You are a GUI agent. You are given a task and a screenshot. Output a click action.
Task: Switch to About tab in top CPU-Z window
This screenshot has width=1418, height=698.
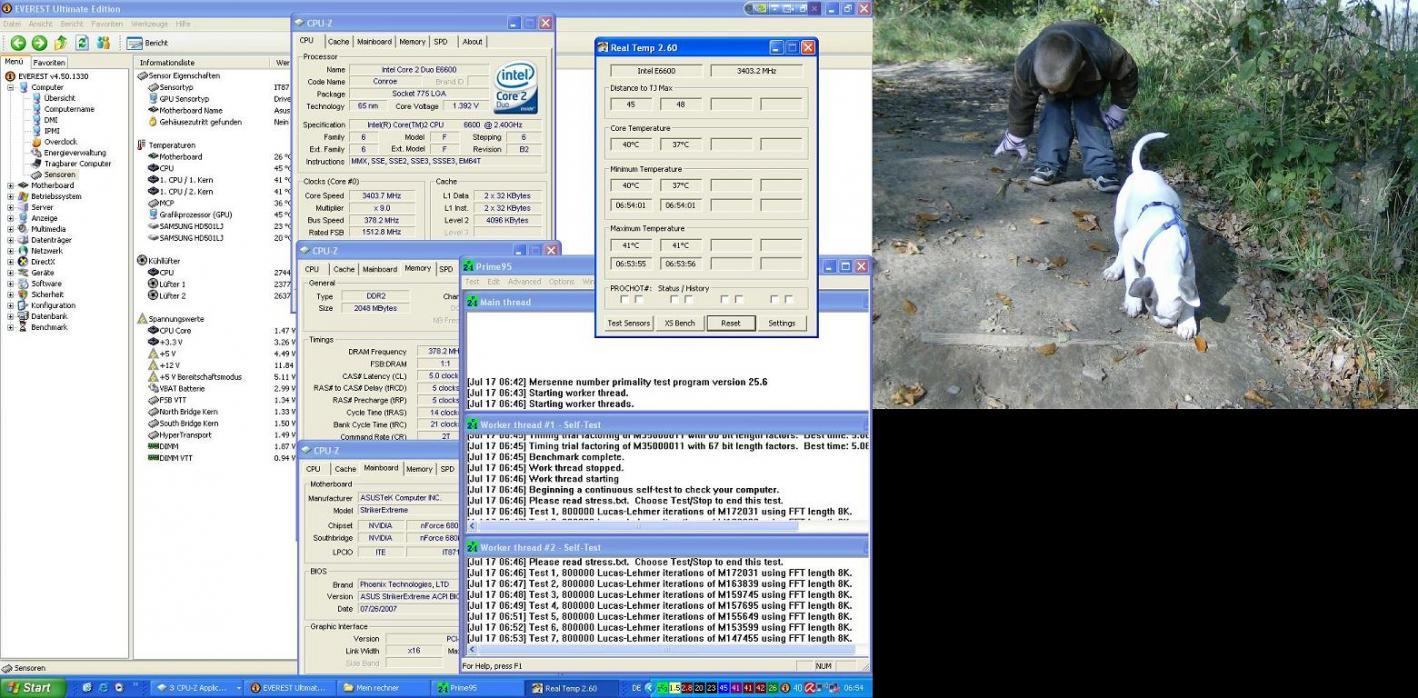(x=472, y=42)
